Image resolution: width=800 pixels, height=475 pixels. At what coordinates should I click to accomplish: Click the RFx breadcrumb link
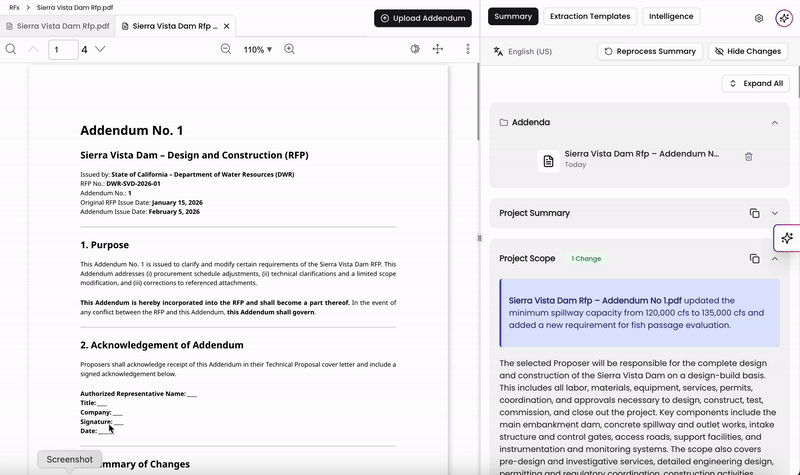[x=14, y=8]
